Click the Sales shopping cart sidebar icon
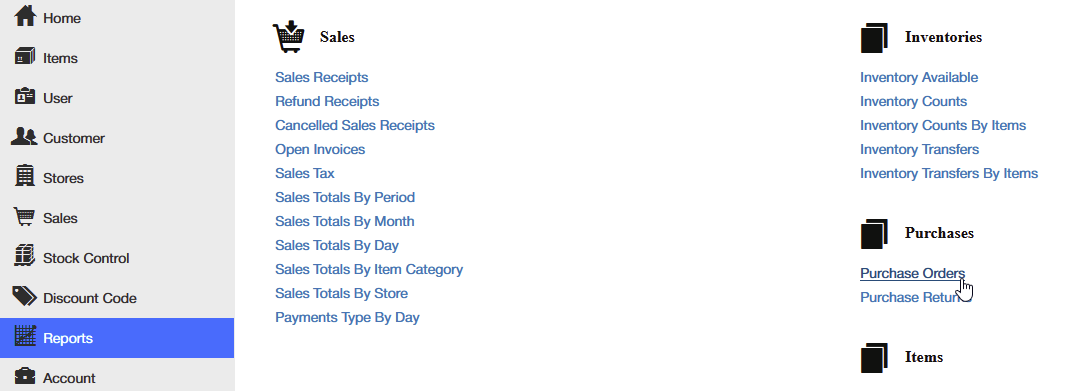The width and height of the screenshot is (1082, 391). (x=24, y=217)
